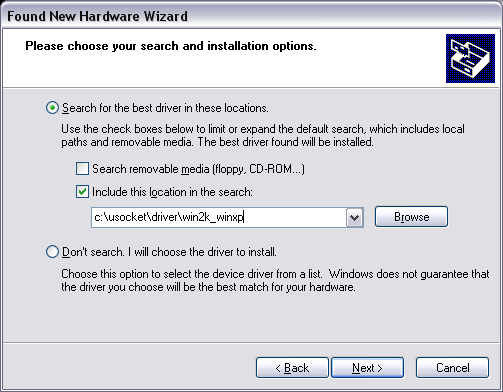Select 'Don't search. I will choose' radio button

click(x=52, y=252)
